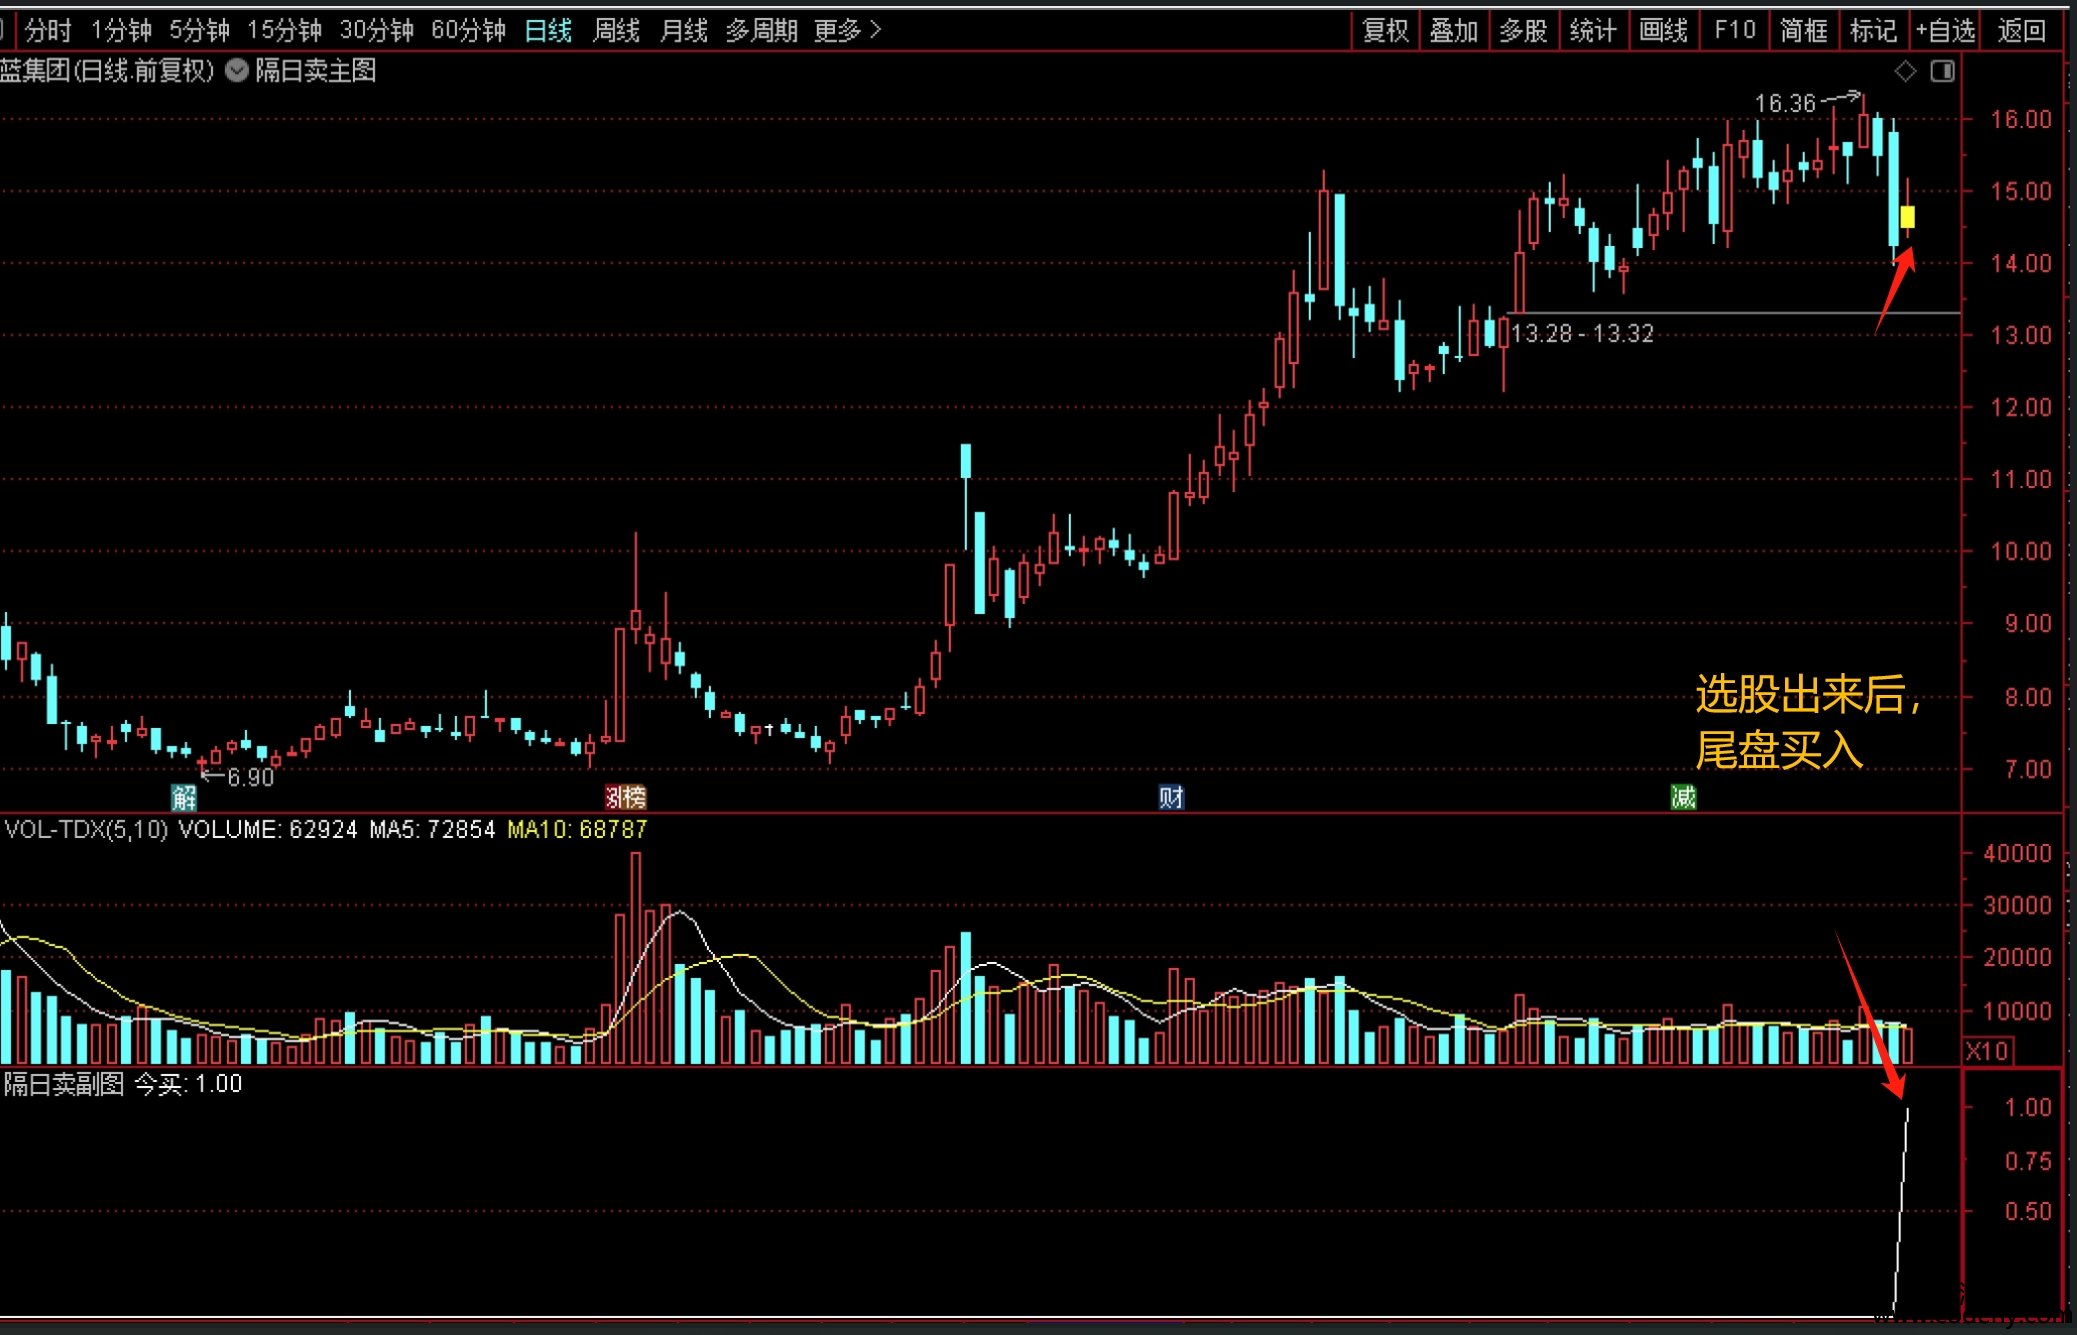This screenshot has height=1335, width=2077.
Task: Switch to the 月线 monthly chart
Action: coord(684,31)
